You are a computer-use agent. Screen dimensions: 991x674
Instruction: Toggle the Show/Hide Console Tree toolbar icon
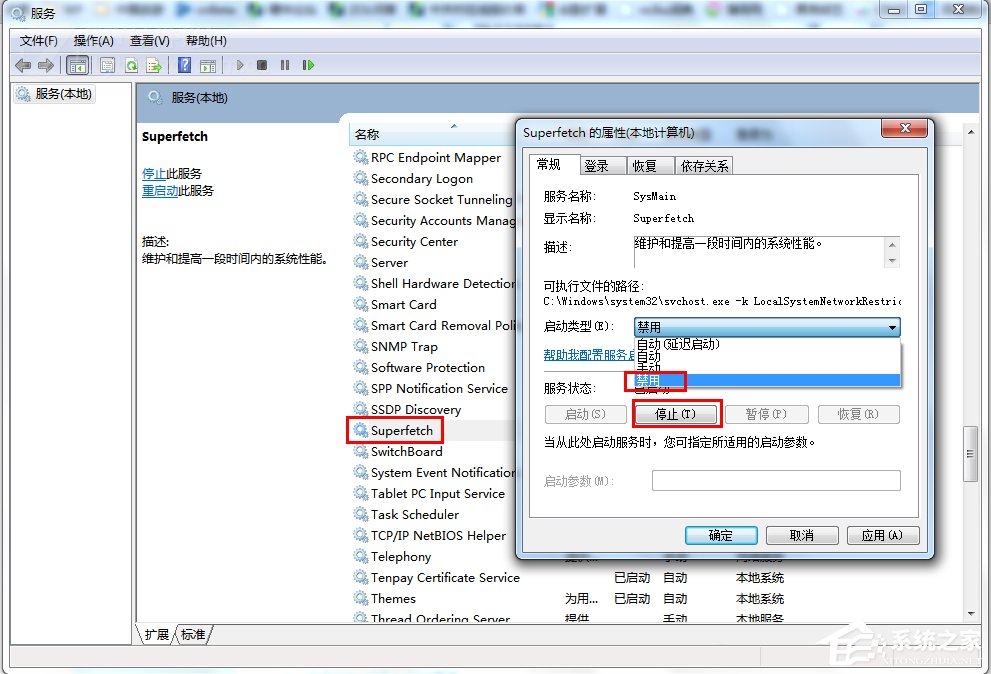77,64
